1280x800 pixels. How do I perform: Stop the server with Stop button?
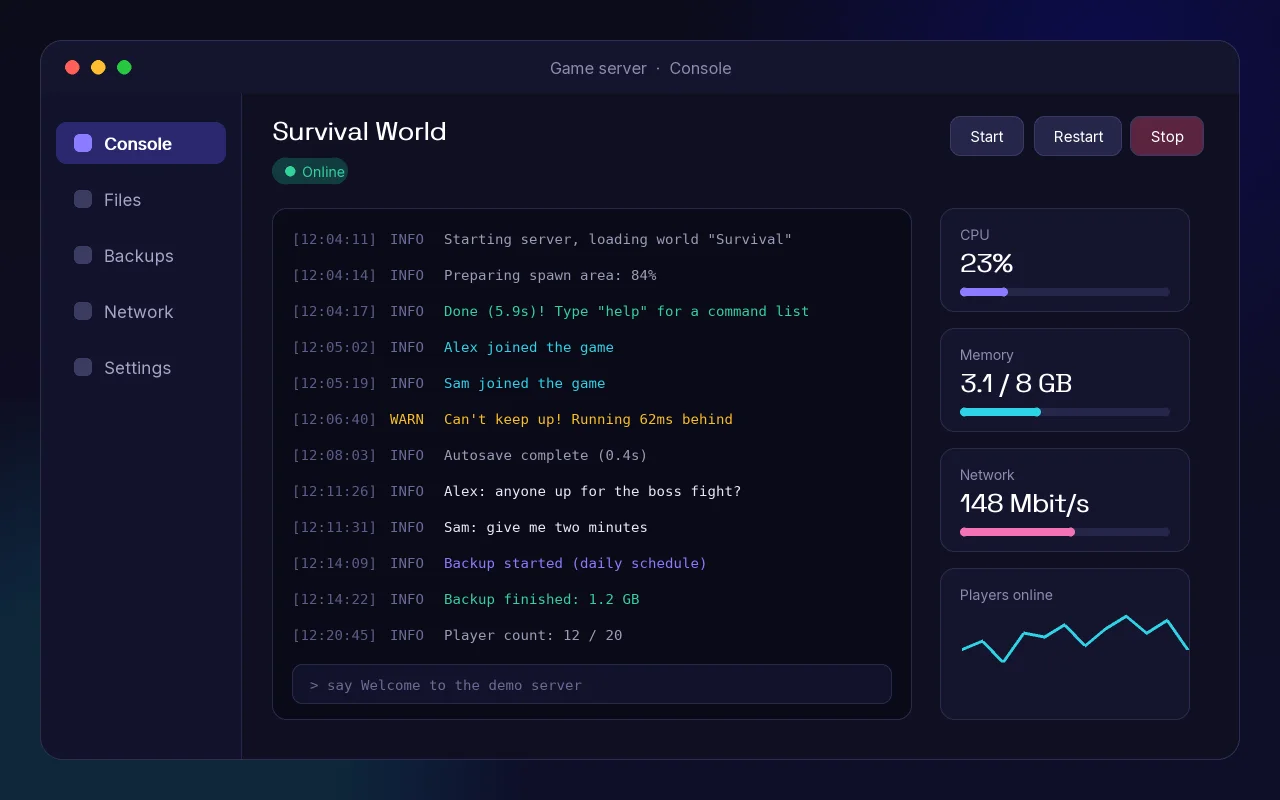coord(1167,136)
